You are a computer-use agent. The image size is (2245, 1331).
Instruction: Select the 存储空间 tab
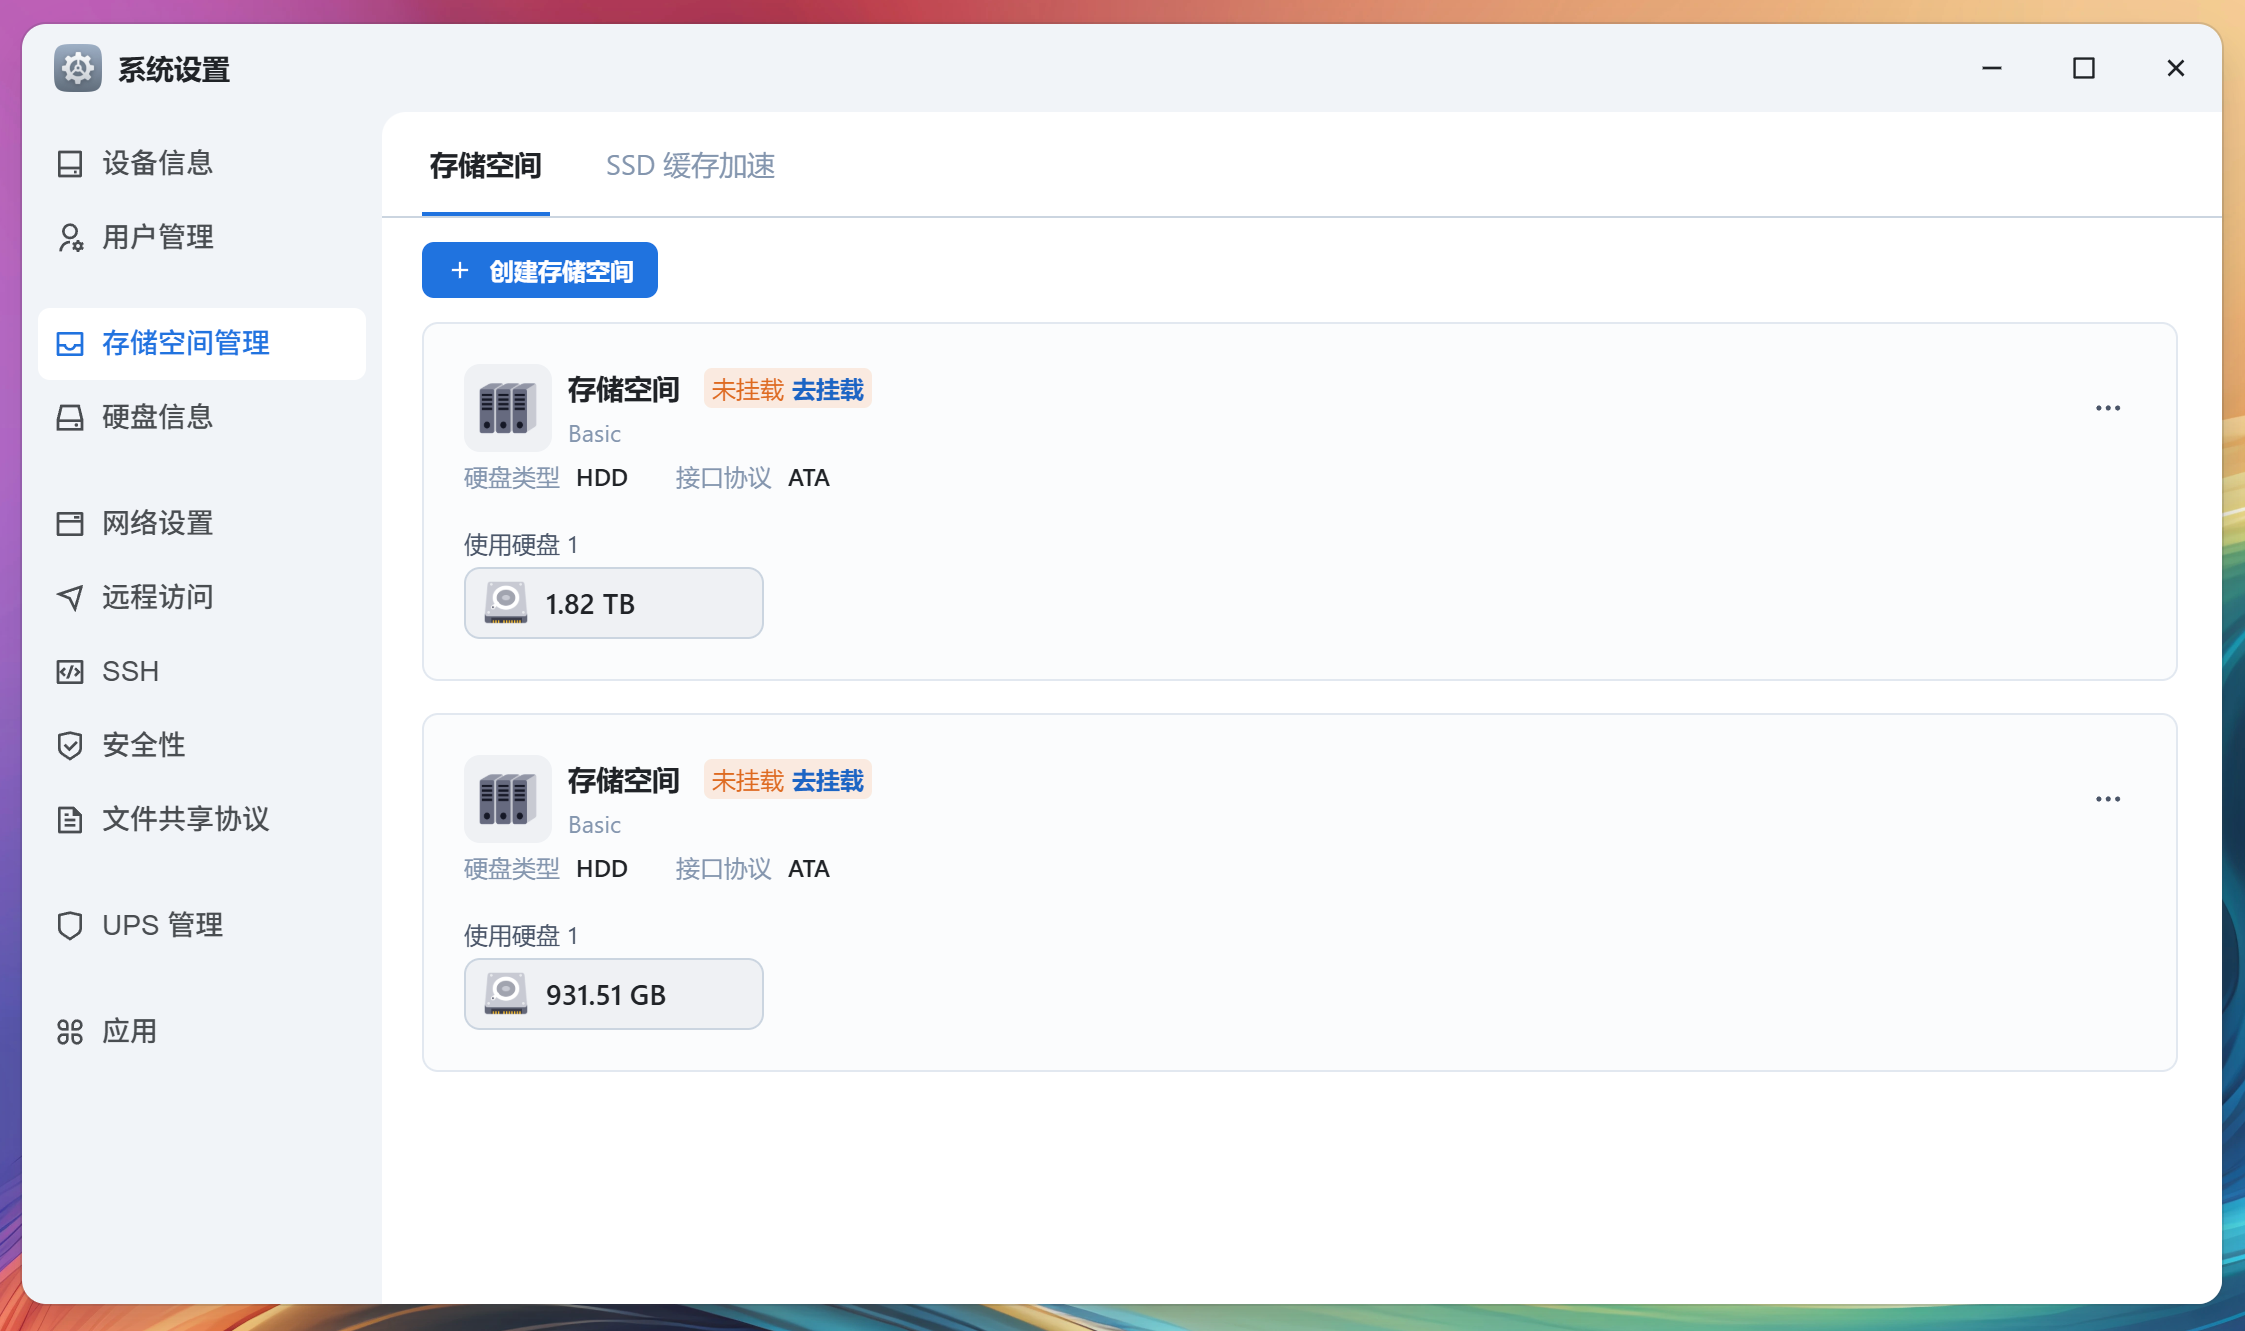pos(486,165)
